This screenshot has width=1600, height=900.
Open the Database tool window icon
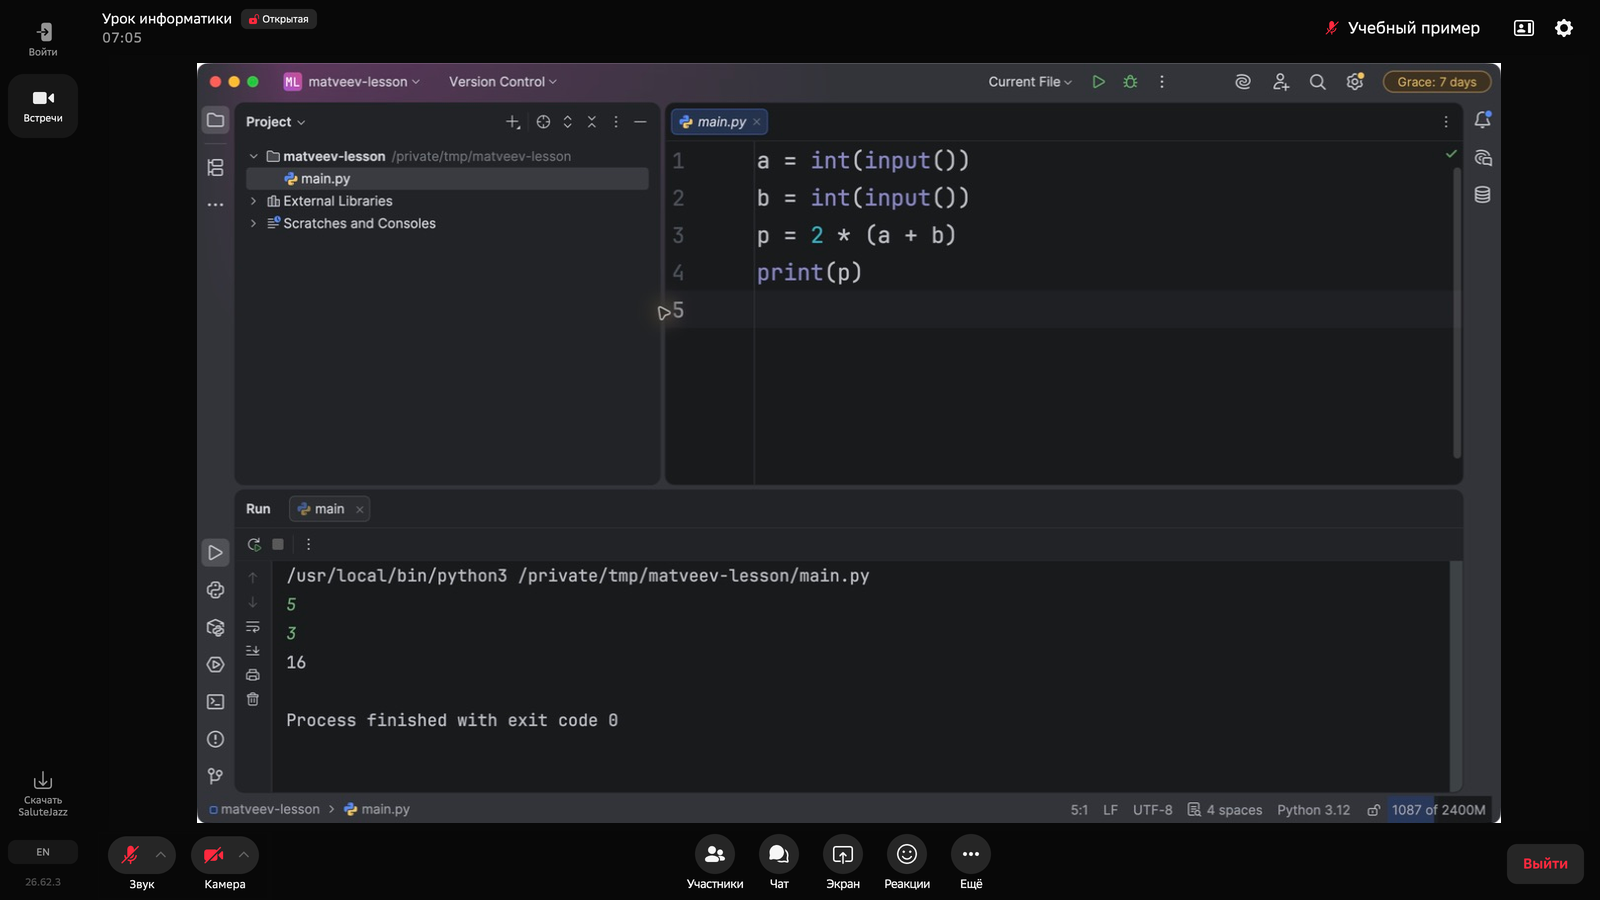tap(1483, 195)
